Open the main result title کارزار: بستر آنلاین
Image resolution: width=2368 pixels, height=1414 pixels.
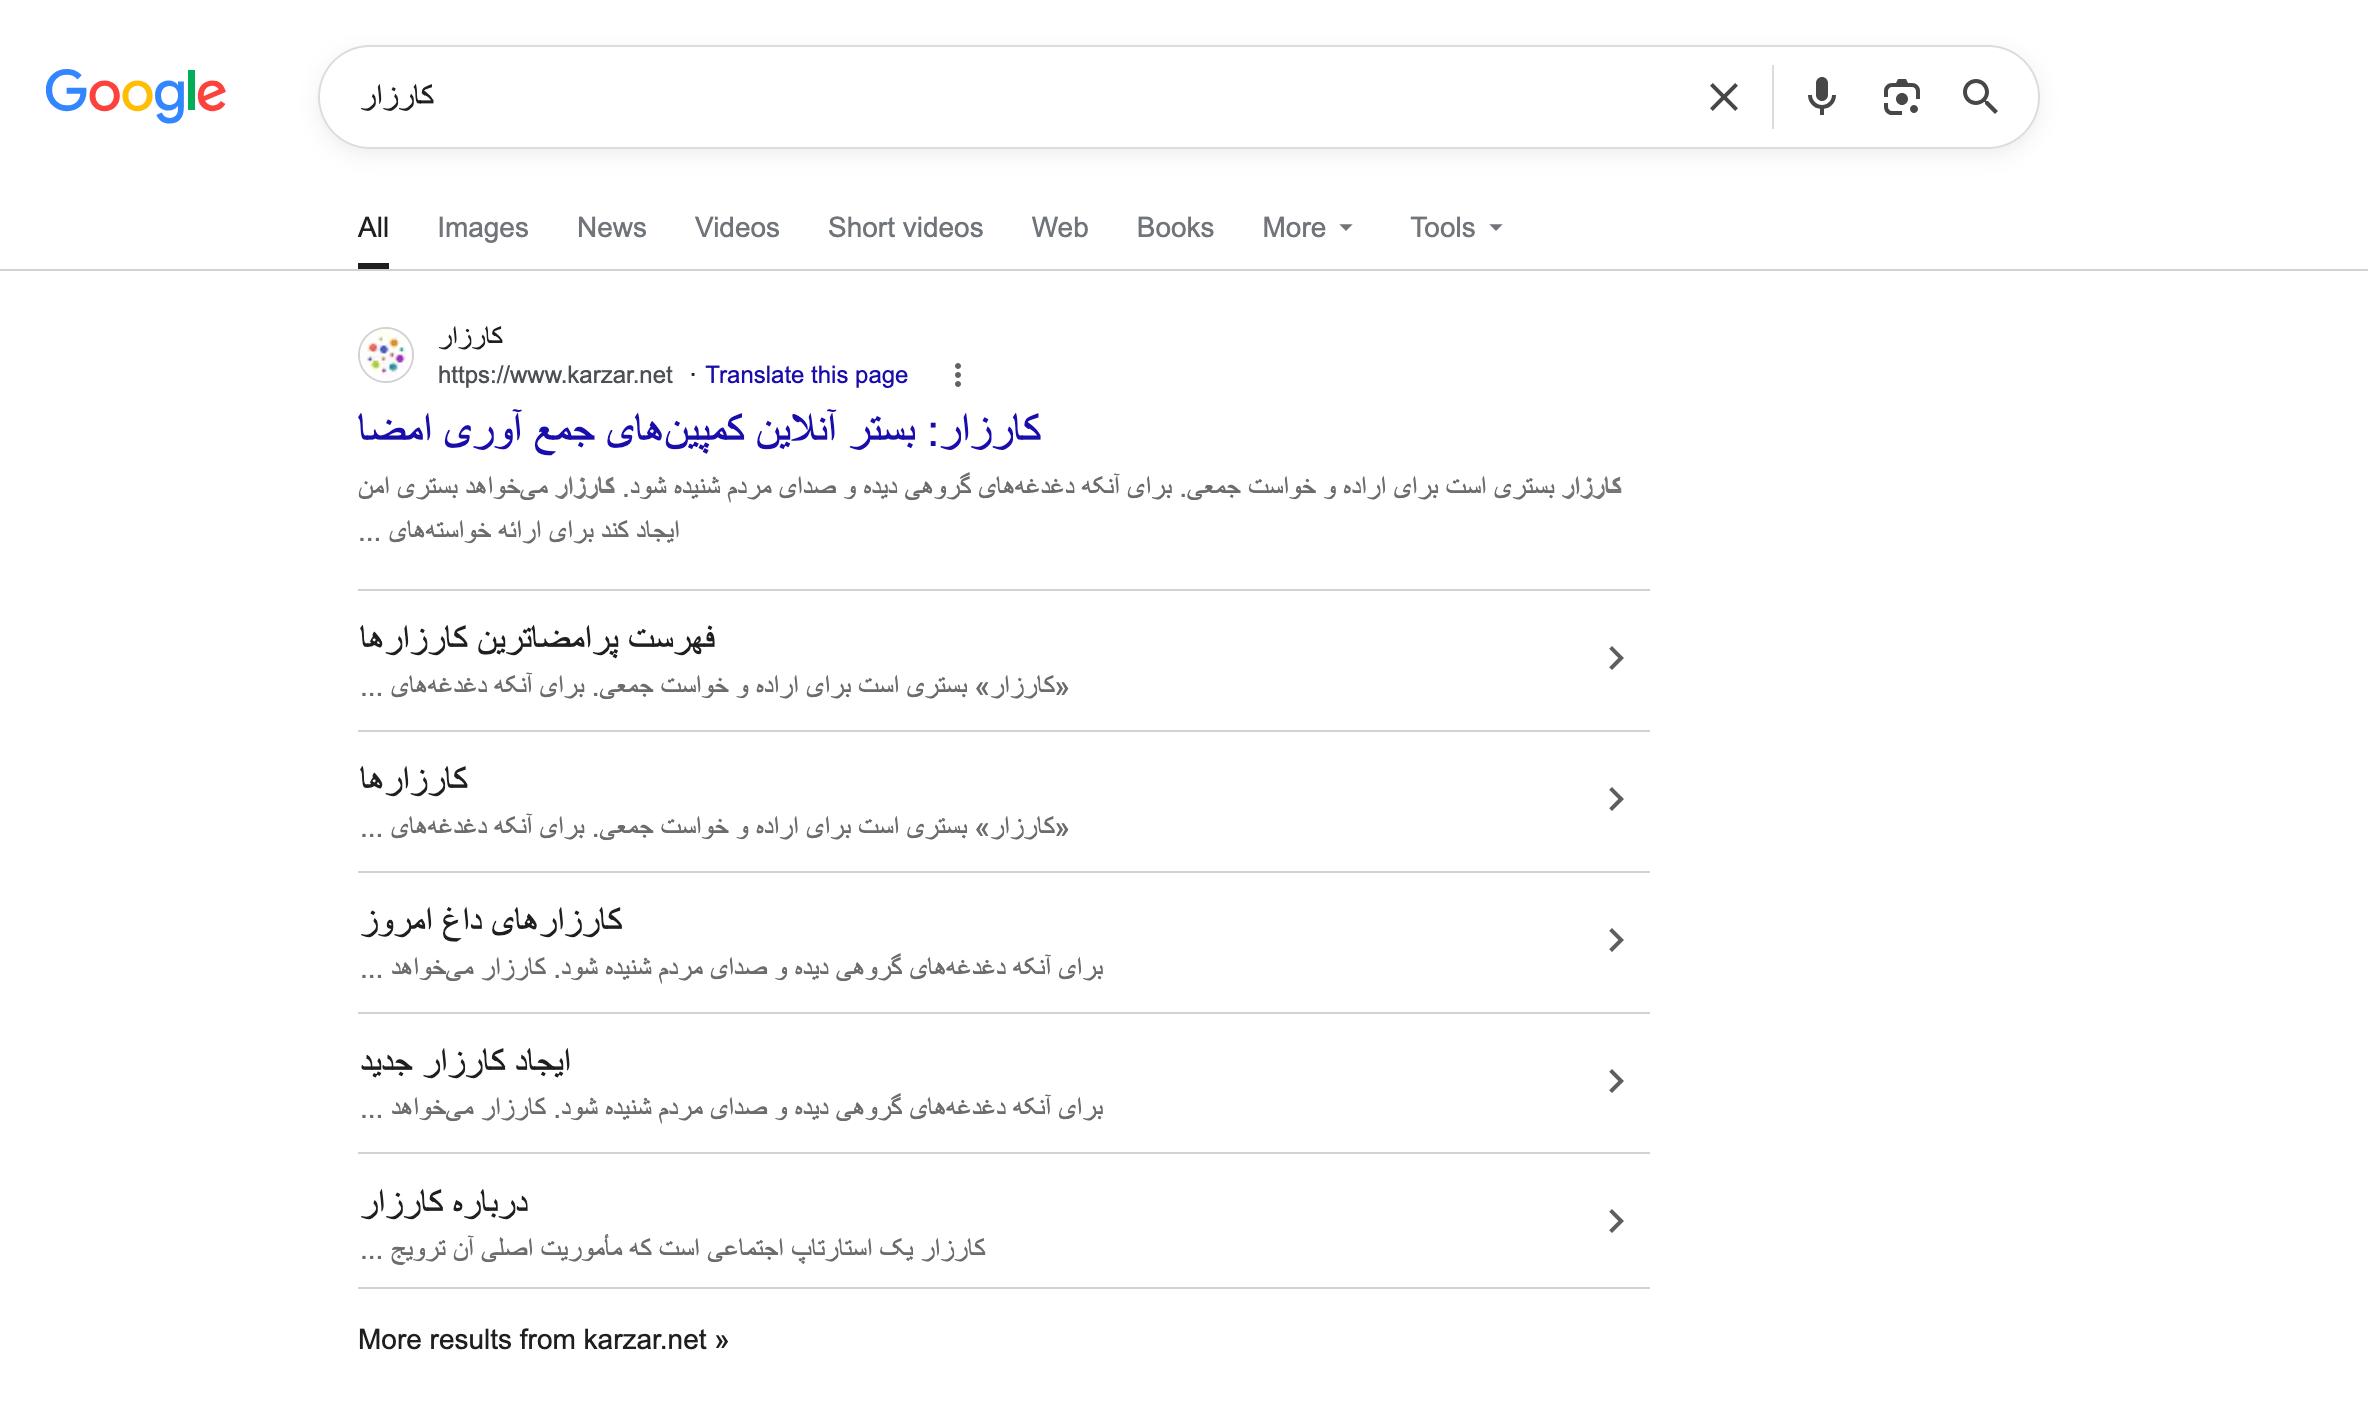[700, 430]
